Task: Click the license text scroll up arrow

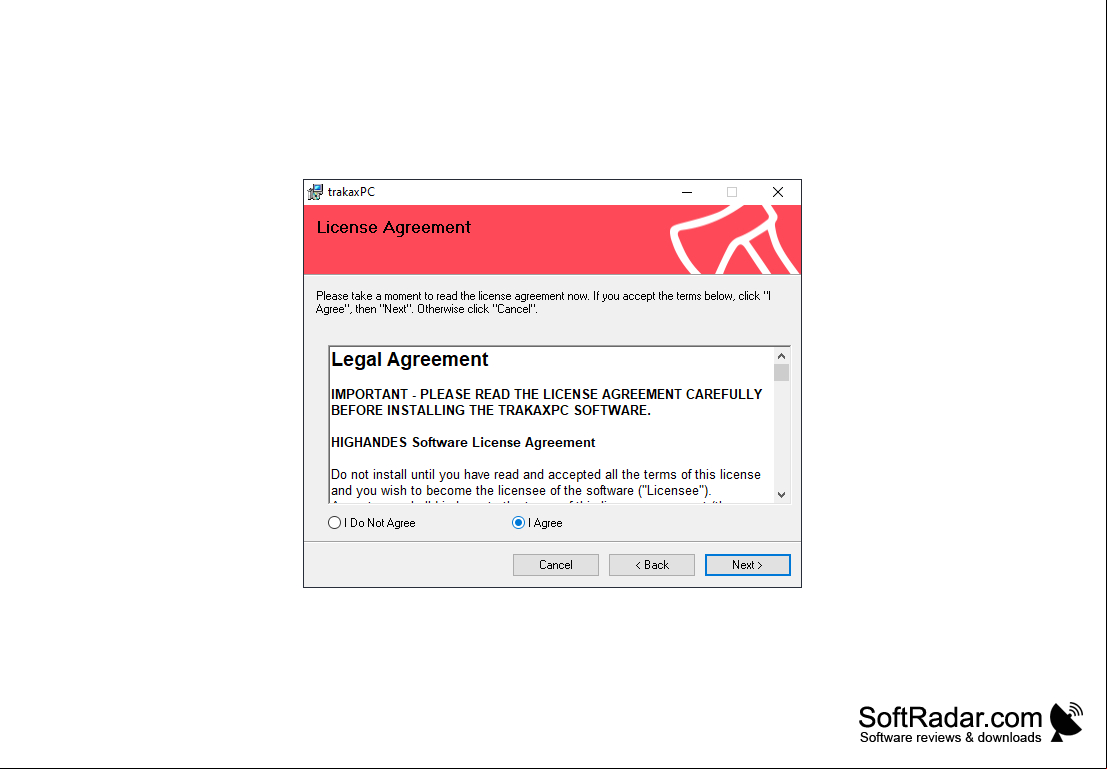Action: coord(782,356)
